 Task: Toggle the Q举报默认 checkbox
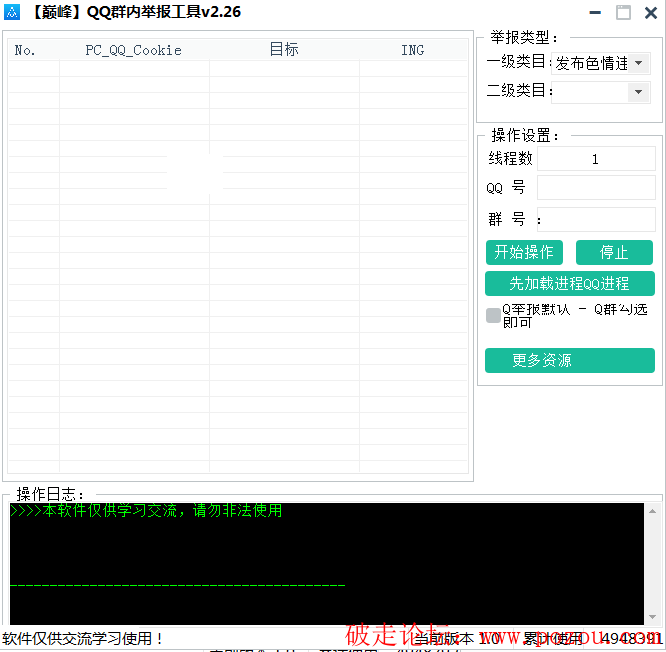[x=493, y=316]
